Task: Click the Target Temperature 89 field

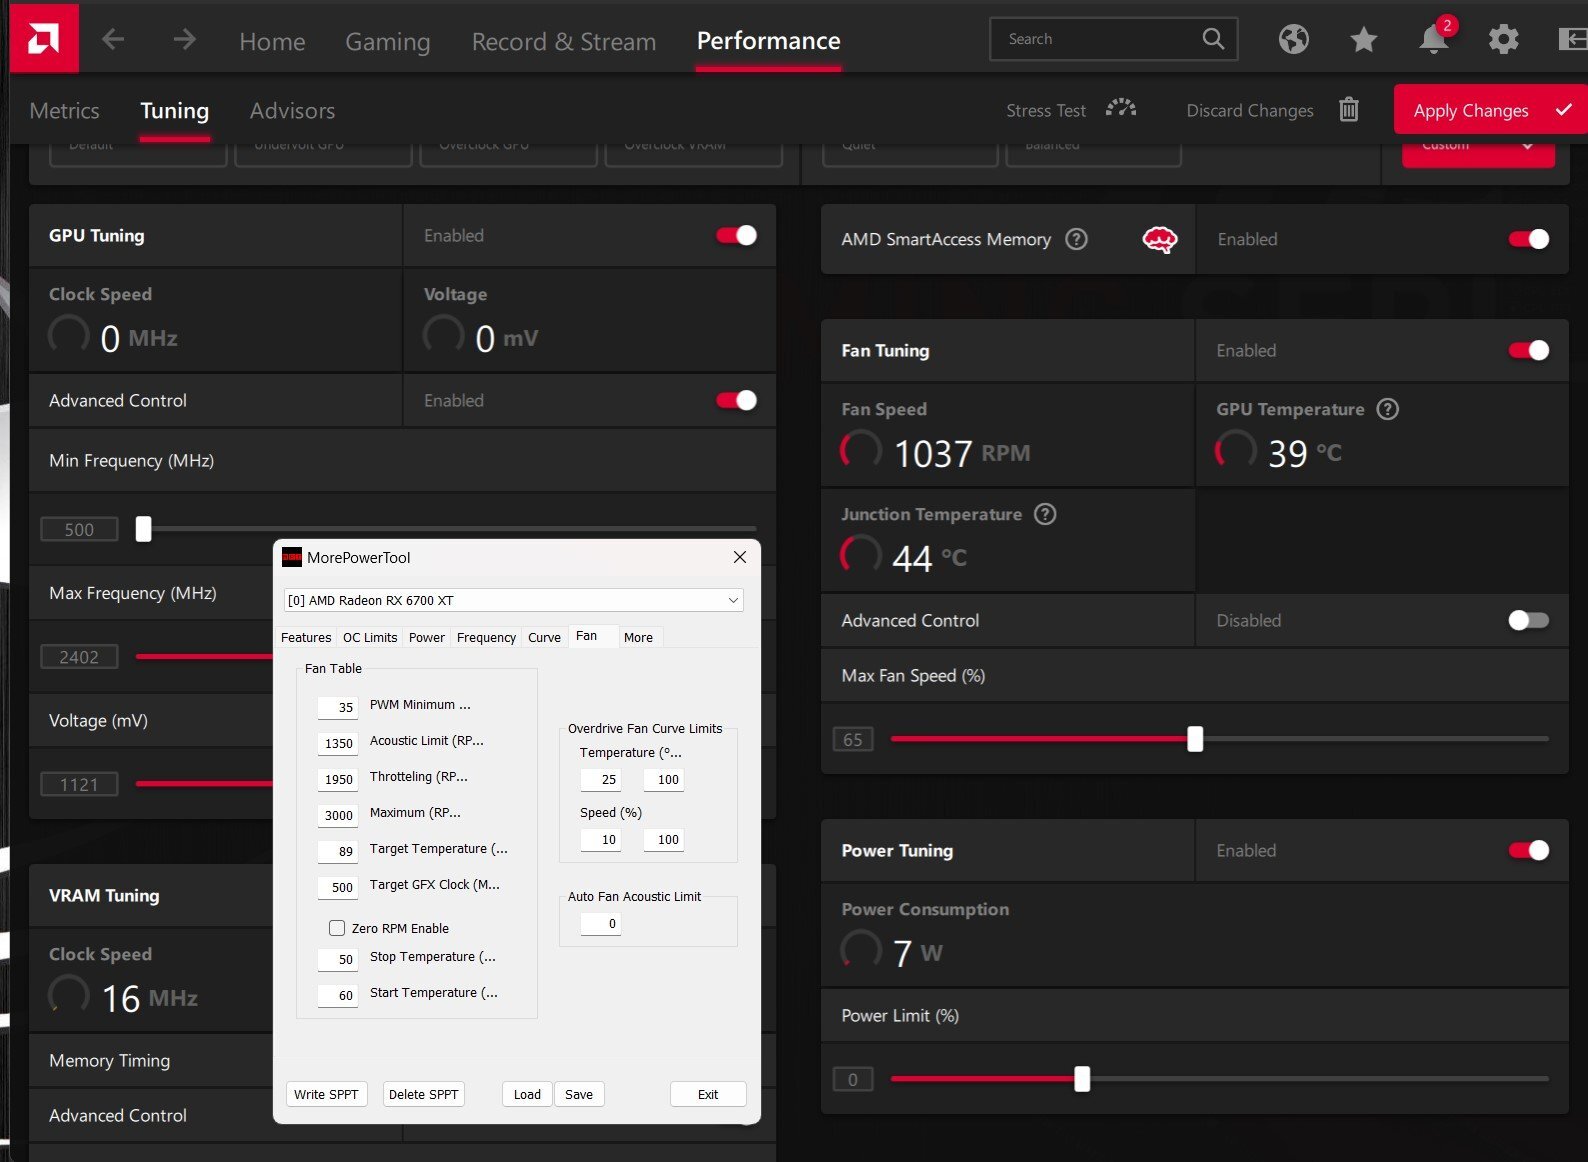Action: 338,851
